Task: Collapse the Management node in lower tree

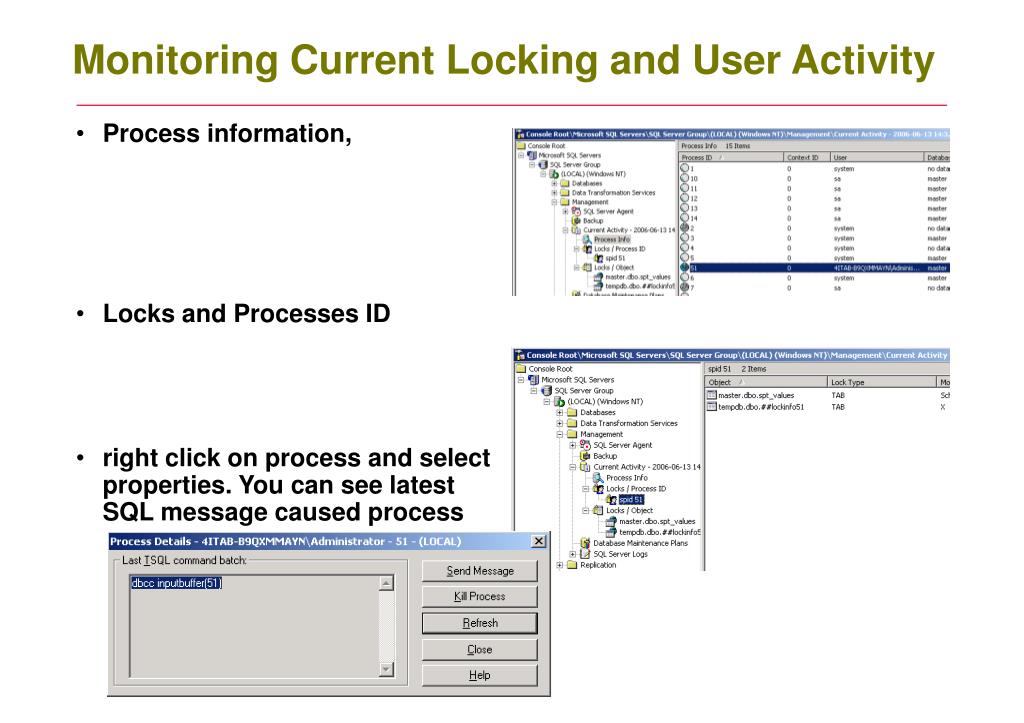Action: tap(560, 434)
